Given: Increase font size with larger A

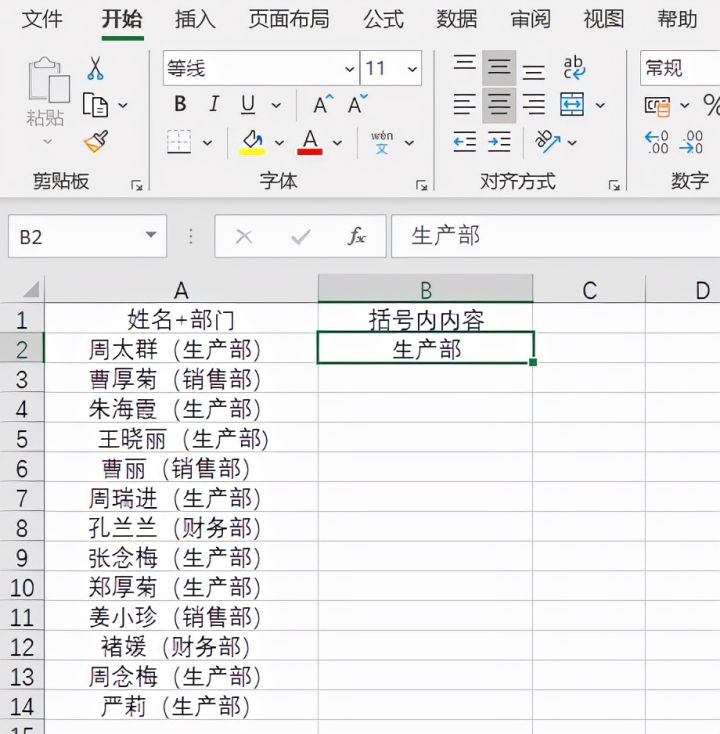Looking at the screenshot, I should [323, 104].
